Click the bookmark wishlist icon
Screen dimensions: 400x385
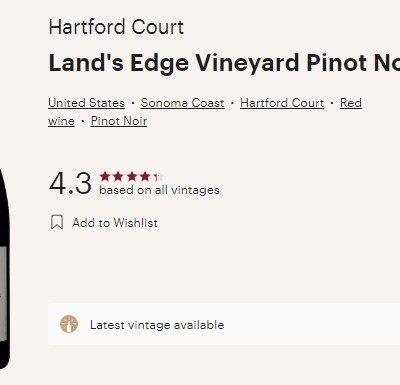pyautogui.click(x=57, y=222)
